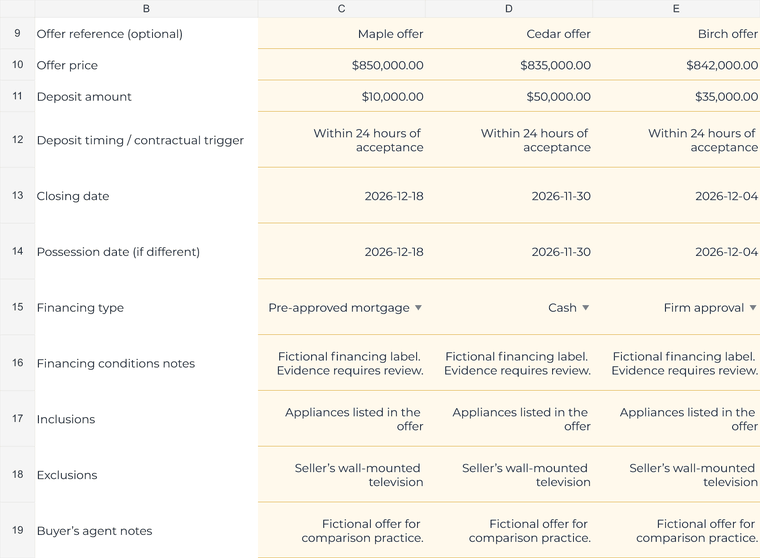760x558 pixels.
Task: Click the 'Inclusions' label cell
Action: tap(146, 419)
